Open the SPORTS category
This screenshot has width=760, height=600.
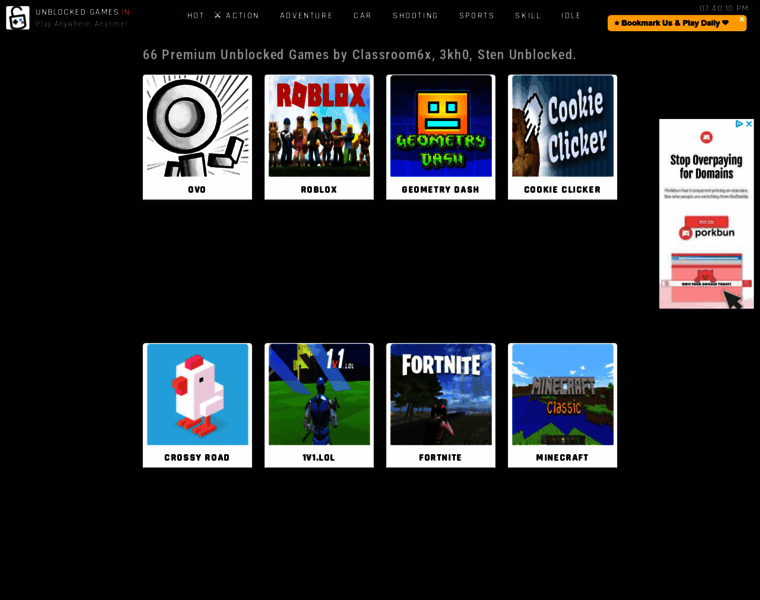click(x=476, y=16)
